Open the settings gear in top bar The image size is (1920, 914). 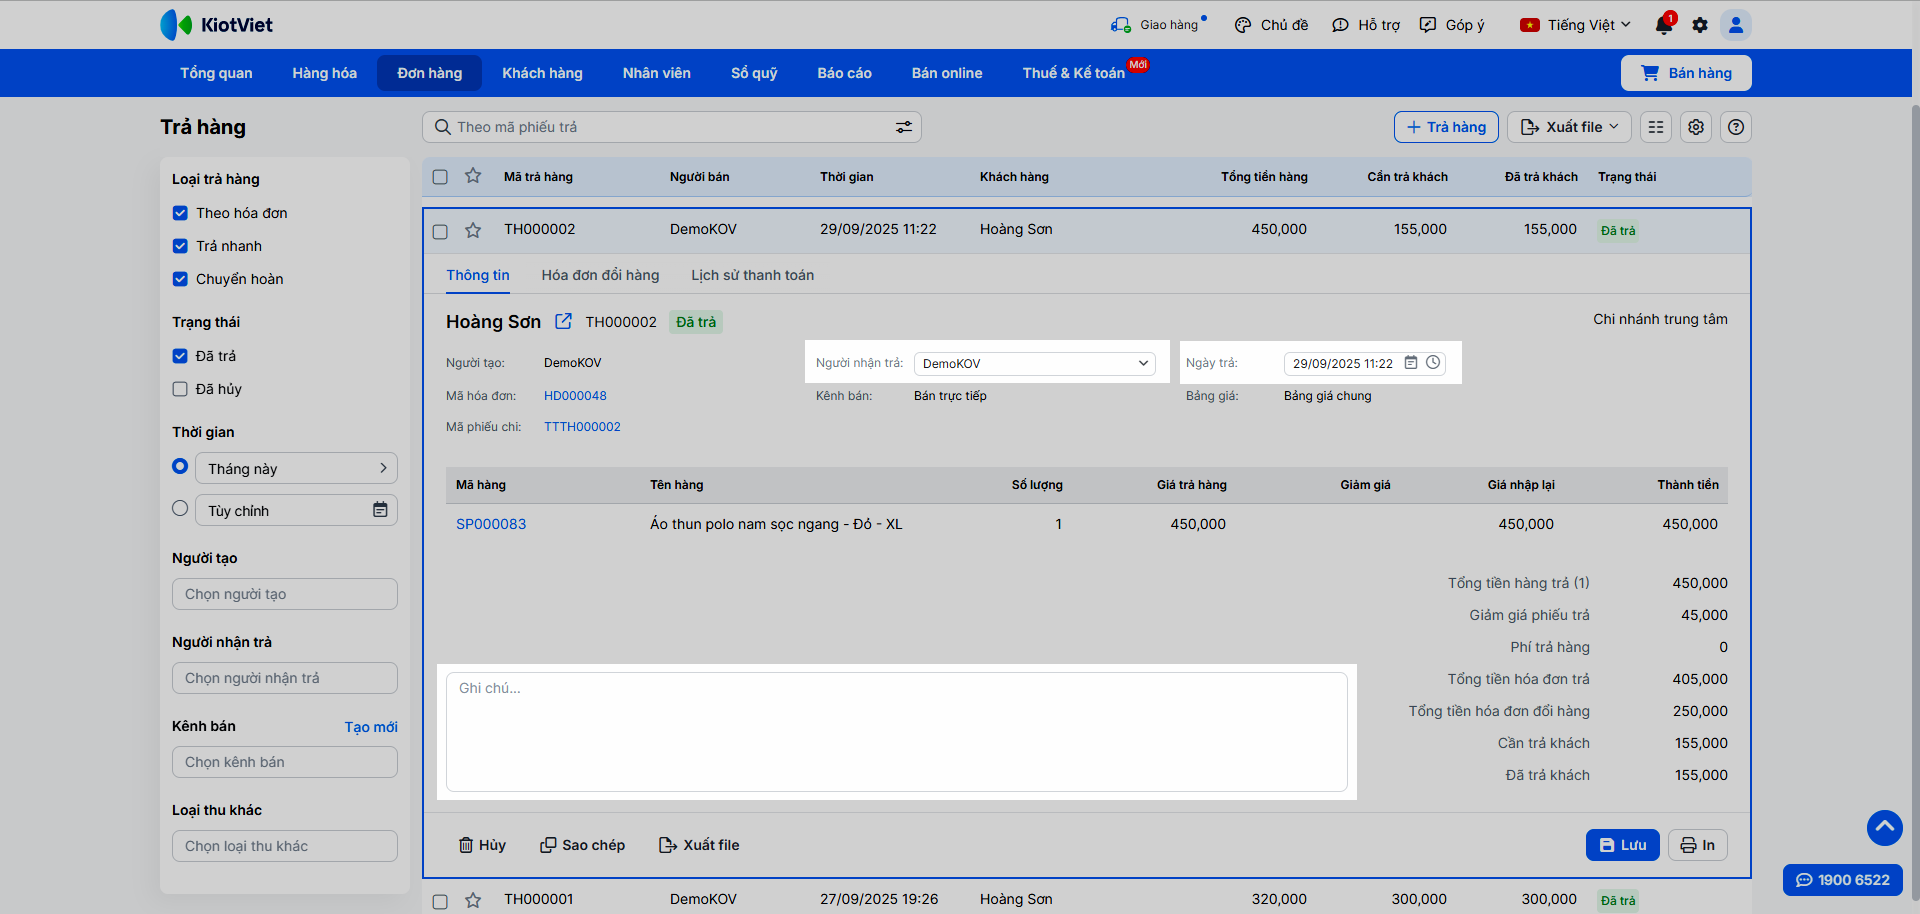click(1700, 25)
